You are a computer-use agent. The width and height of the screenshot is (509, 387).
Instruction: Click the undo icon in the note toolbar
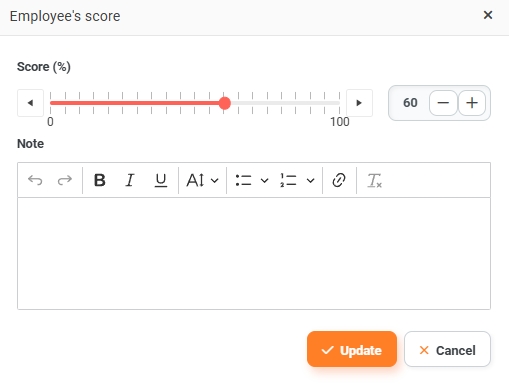35,180
